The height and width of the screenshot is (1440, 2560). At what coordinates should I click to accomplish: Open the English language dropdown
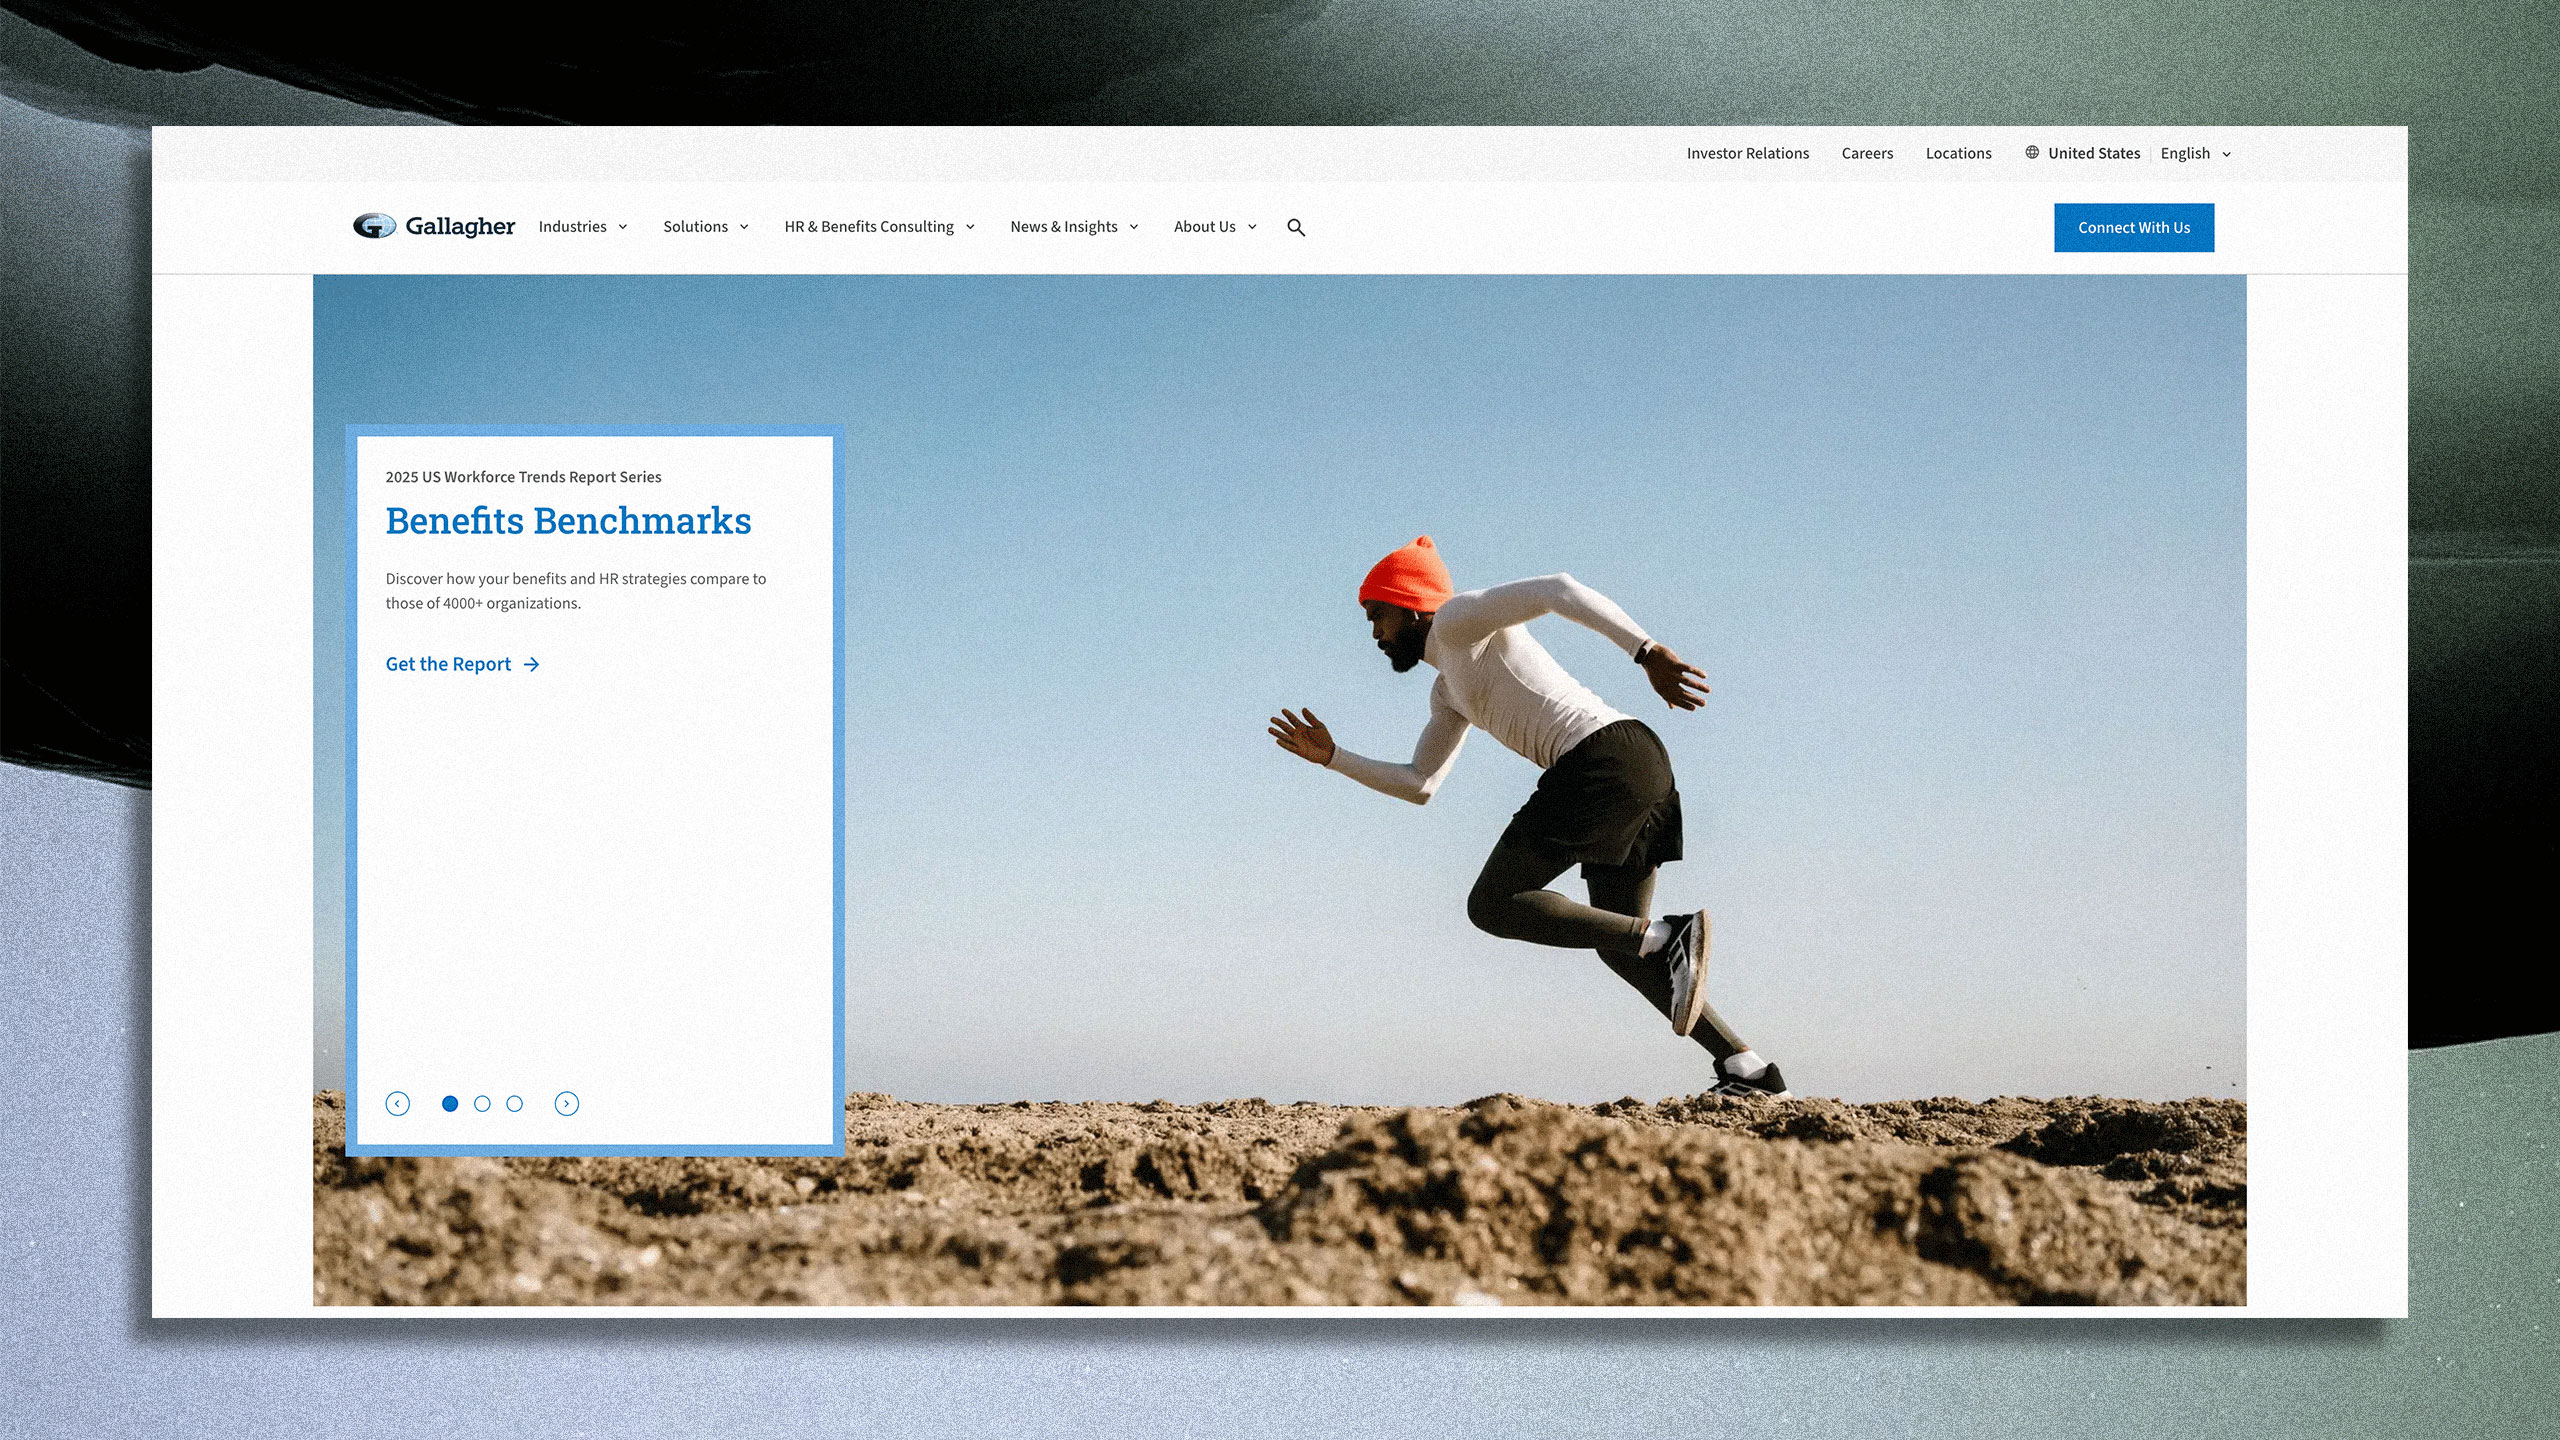pyautogui.click(x=2196, y=154)
